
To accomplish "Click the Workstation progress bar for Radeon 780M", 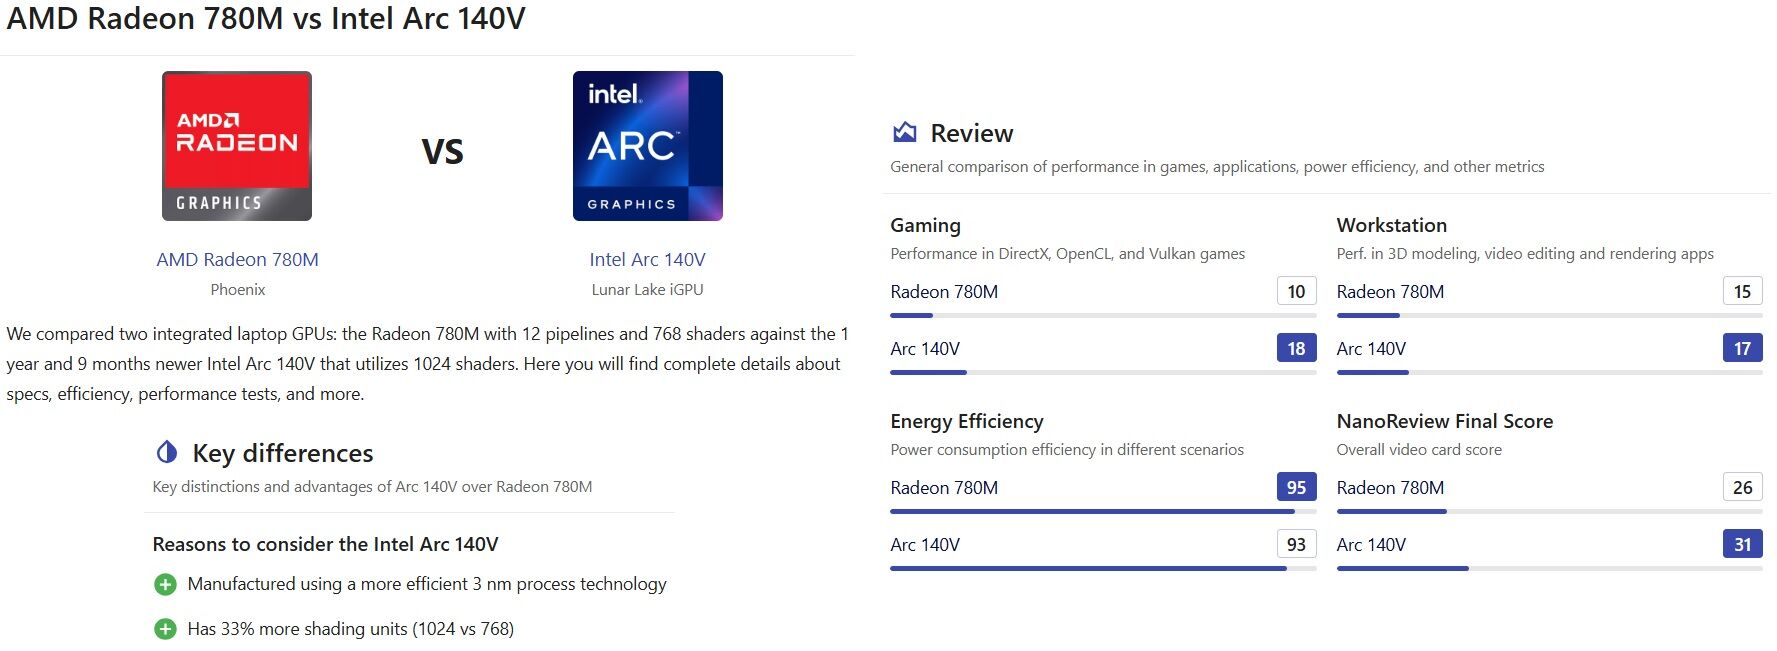I will click(1549, 315).
